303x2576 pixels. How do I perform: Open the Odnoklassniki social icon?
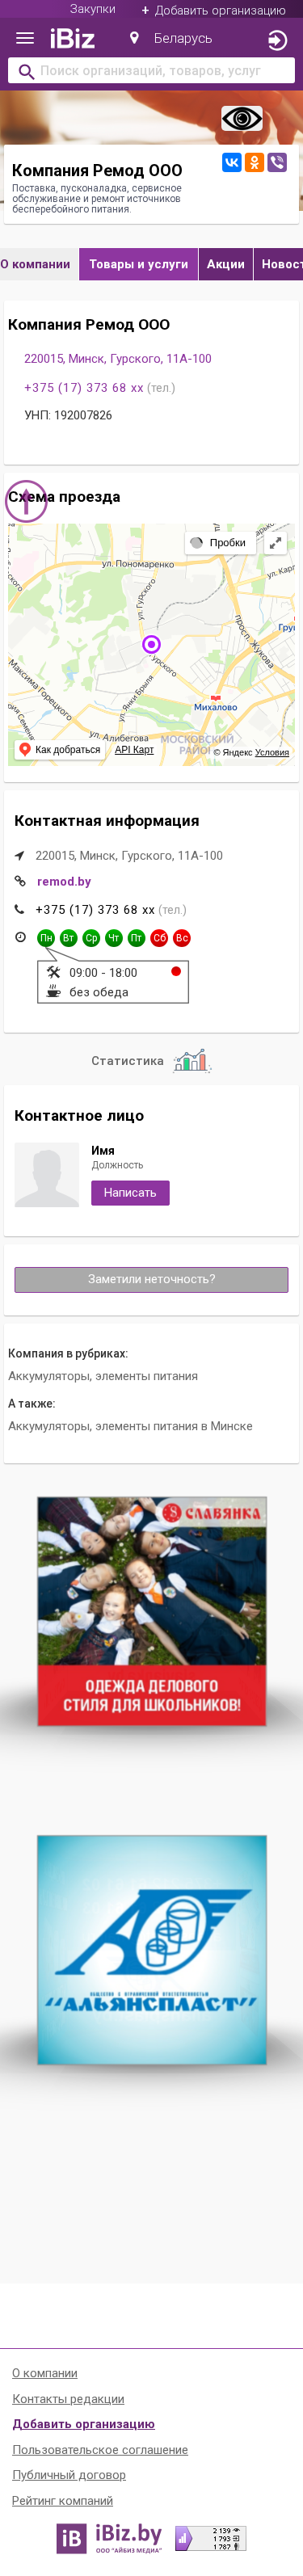(x=254, y=162)
